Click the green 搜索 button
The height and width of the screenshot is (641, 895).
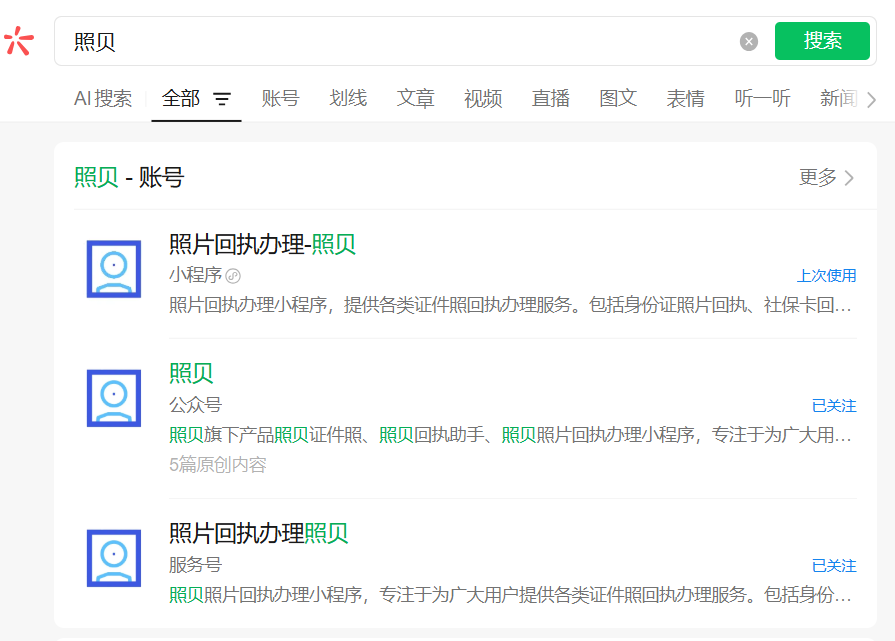click(822, 41)
